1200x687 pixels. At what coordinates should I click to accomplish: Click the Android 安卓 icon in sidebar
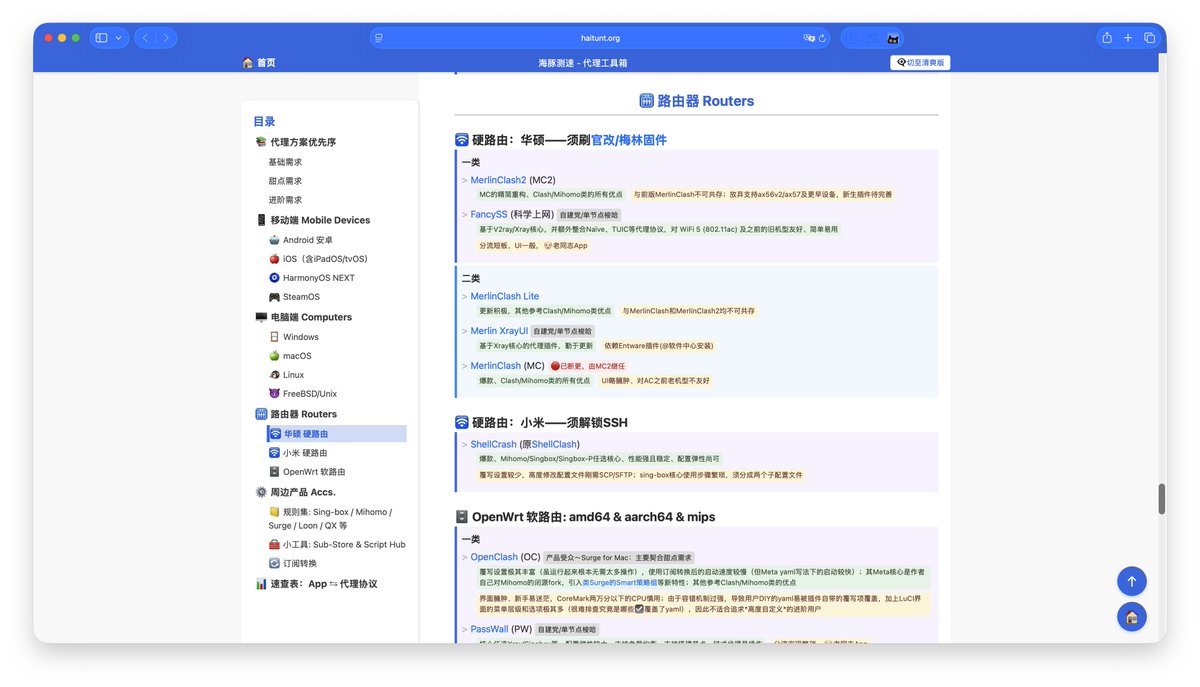point(272,239)
